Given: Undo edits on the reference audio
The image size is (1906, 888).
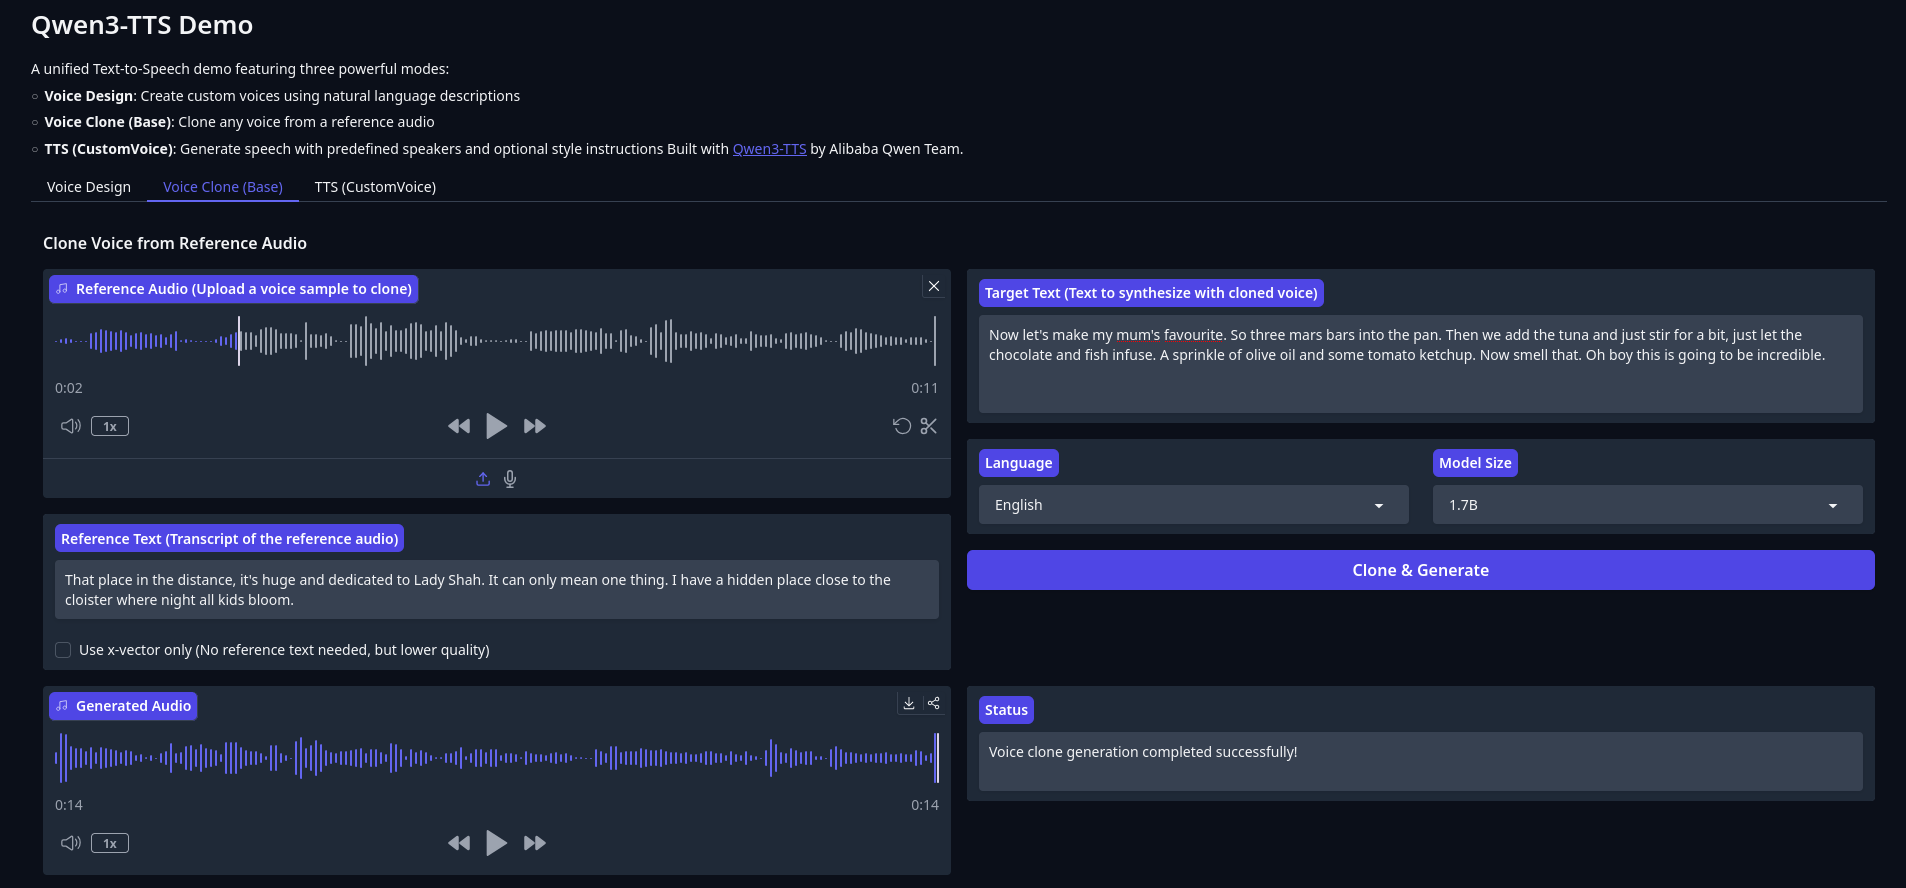Looking at the screenshot, I should point(902,426).
